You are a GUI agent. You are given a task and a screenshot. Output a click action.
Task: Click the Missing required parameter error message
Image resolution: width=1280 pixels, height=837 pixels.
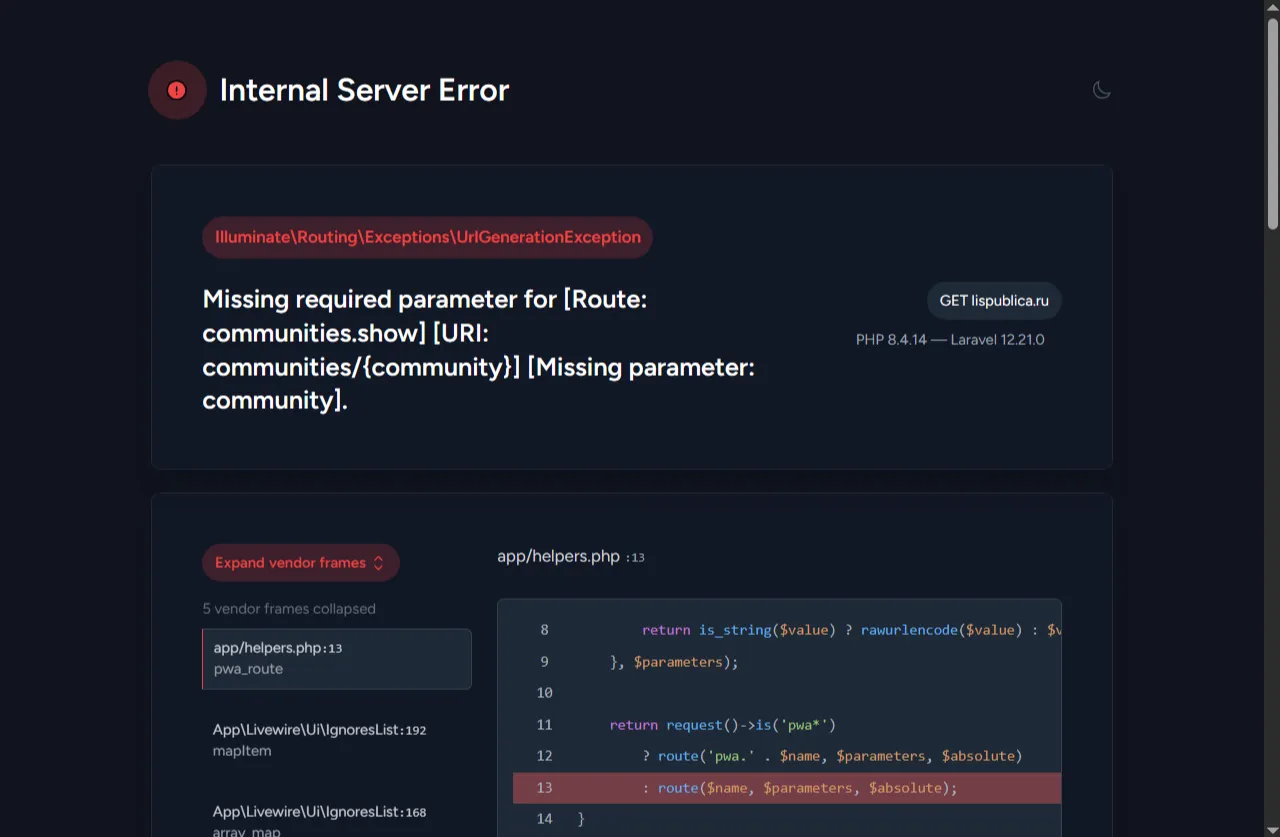478,350
